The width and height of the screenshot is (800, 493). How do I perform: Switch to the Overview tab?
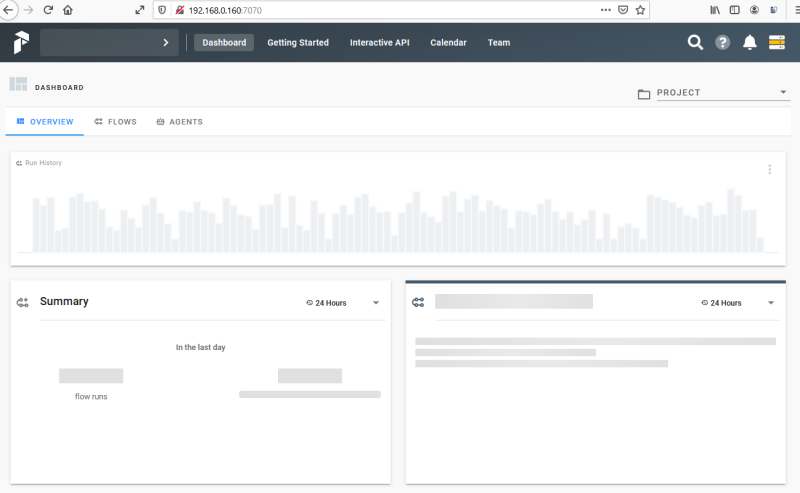(x=45, y=121)
